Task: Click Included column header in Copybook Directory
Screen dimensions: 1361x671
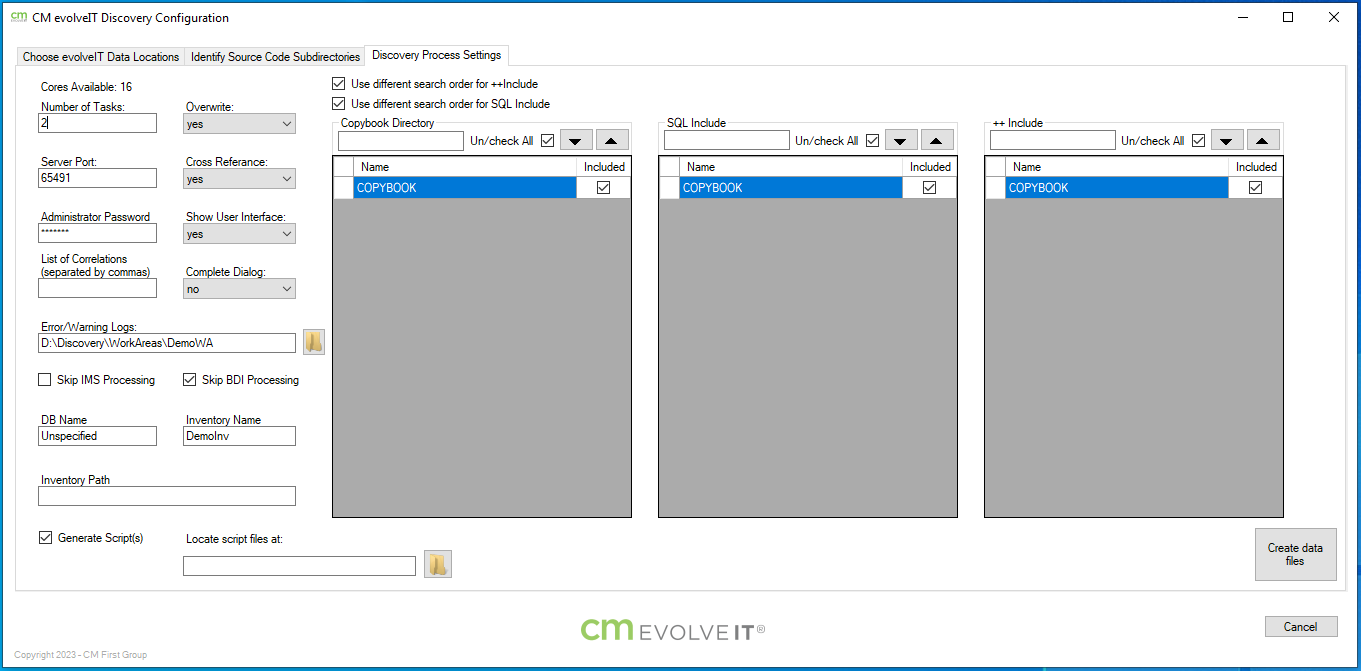Action: tap(604, 167)
